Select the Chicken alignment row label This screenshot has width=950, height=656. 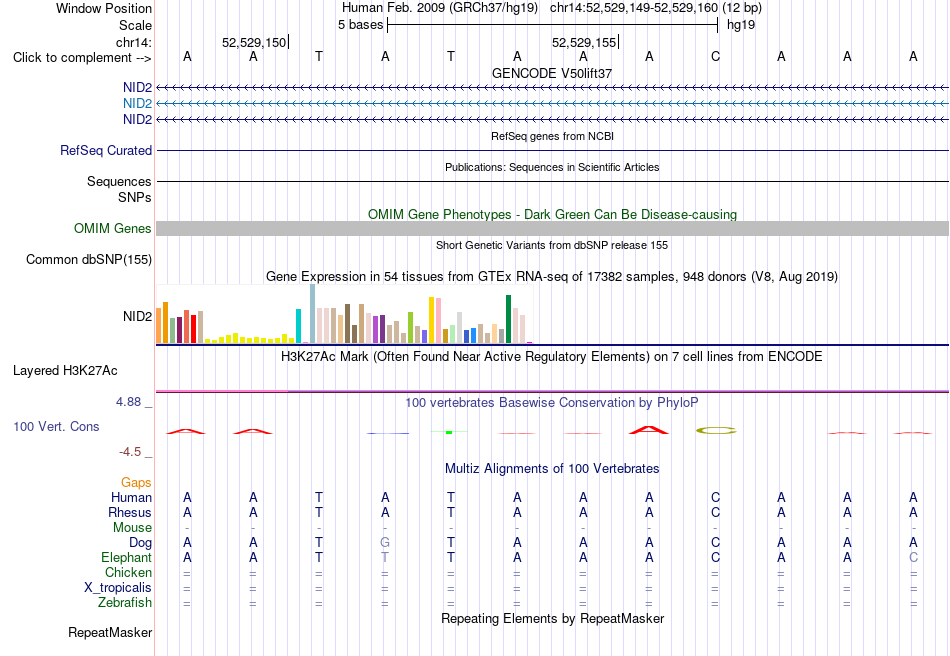(128, 572)
